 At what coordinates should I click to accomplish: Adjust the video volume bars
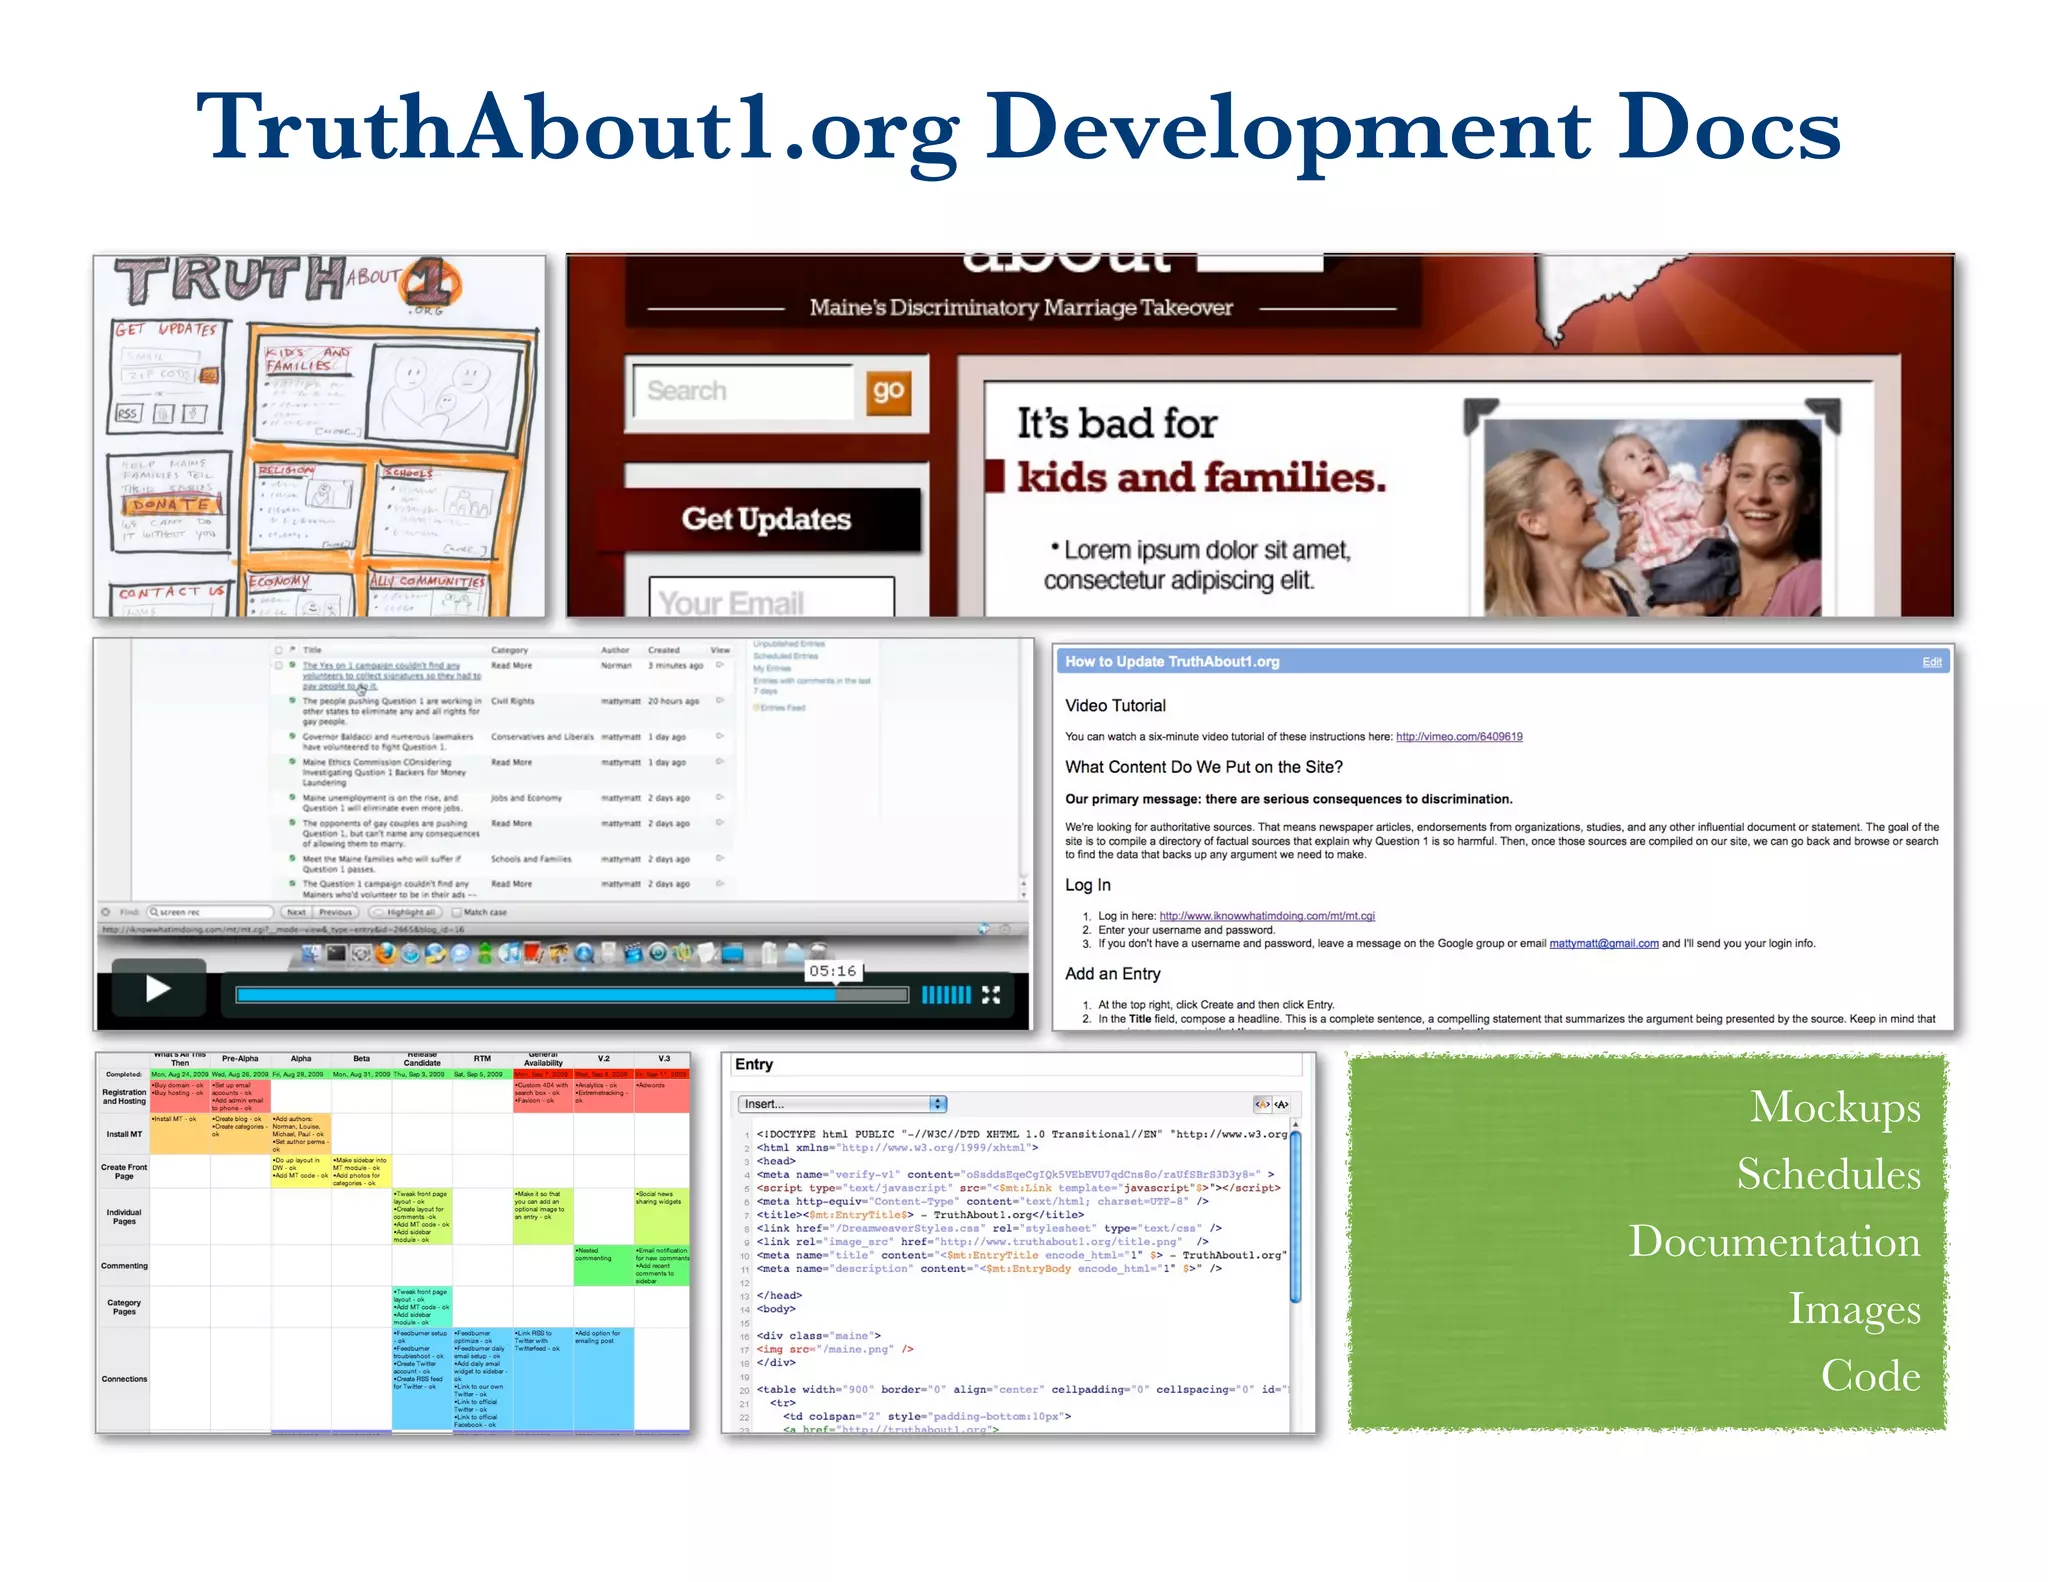pyautogui.click(x=945, y=994)
